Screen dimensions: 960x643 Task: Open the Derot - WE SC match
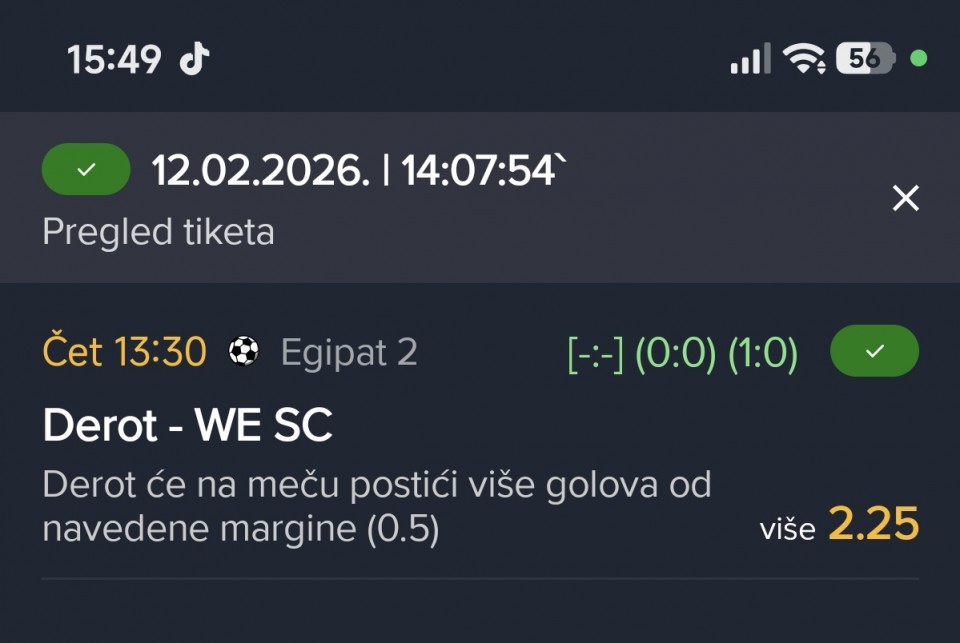(188, 427)
